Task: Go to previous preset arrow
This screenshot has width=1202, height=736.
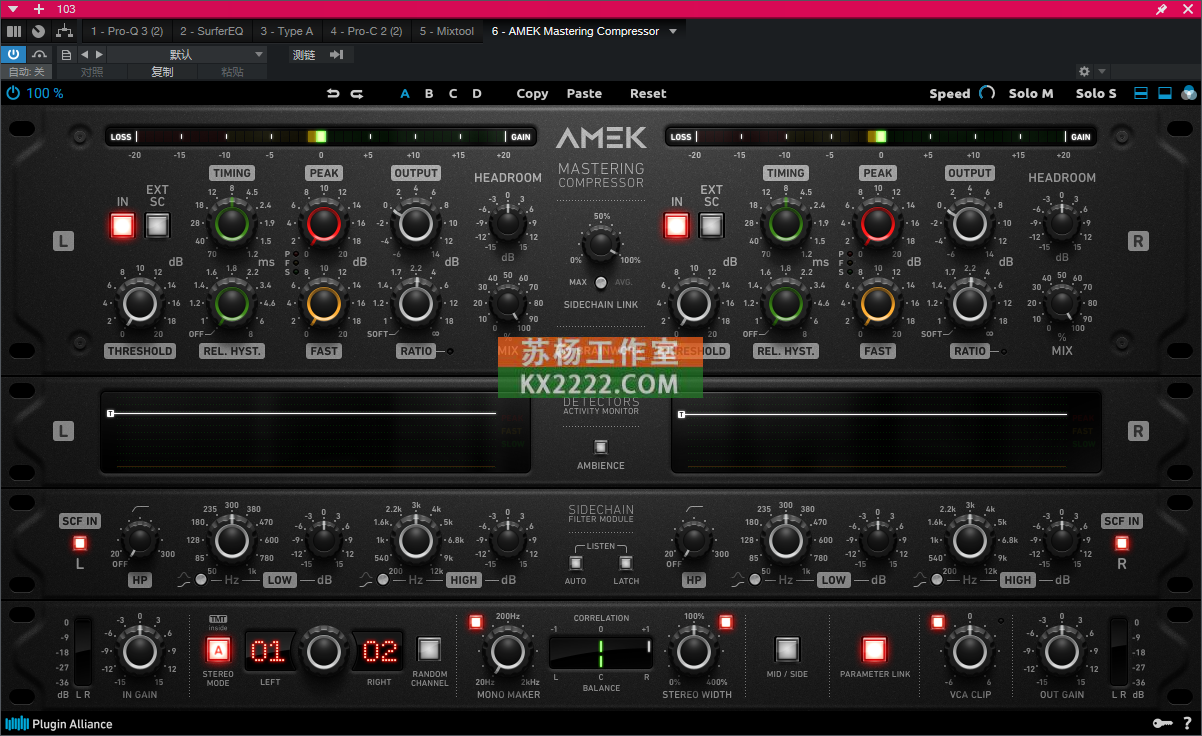Action: [84, 54]
